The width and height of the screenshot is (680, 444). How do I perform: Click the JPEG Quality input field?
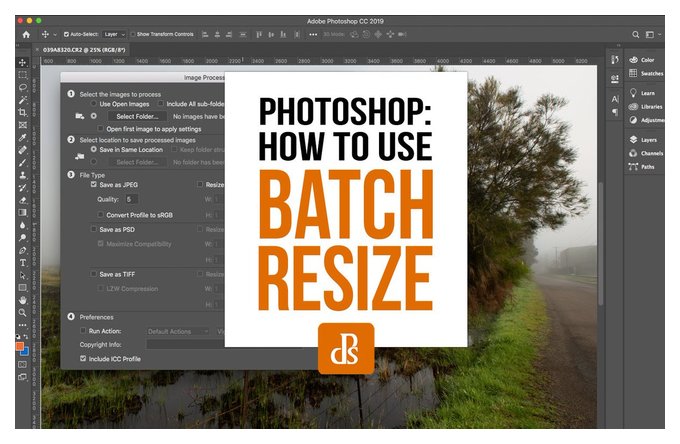(x=131, y=199)
